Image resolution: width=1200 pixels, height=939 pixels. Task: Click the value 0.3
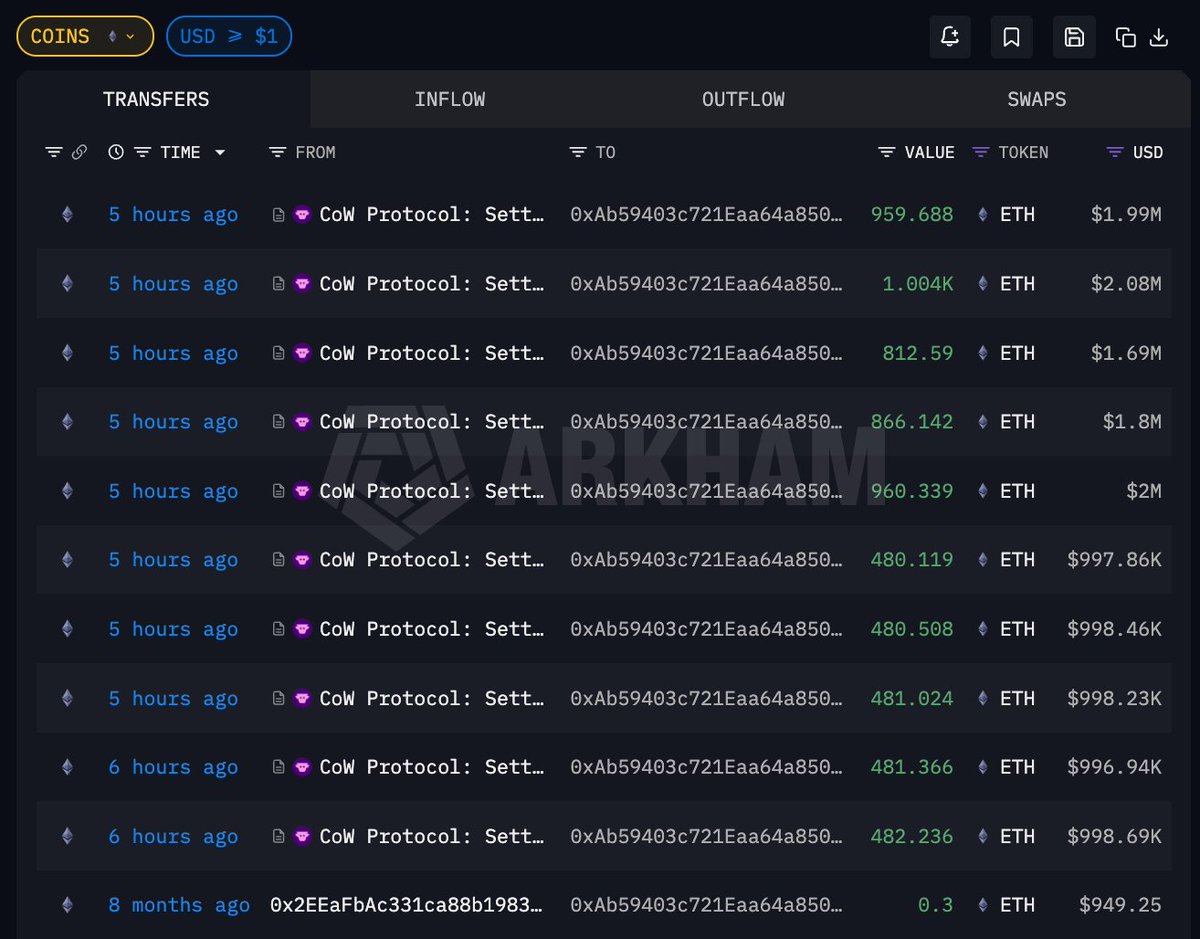pyautogui.click(x=936, y=905)
